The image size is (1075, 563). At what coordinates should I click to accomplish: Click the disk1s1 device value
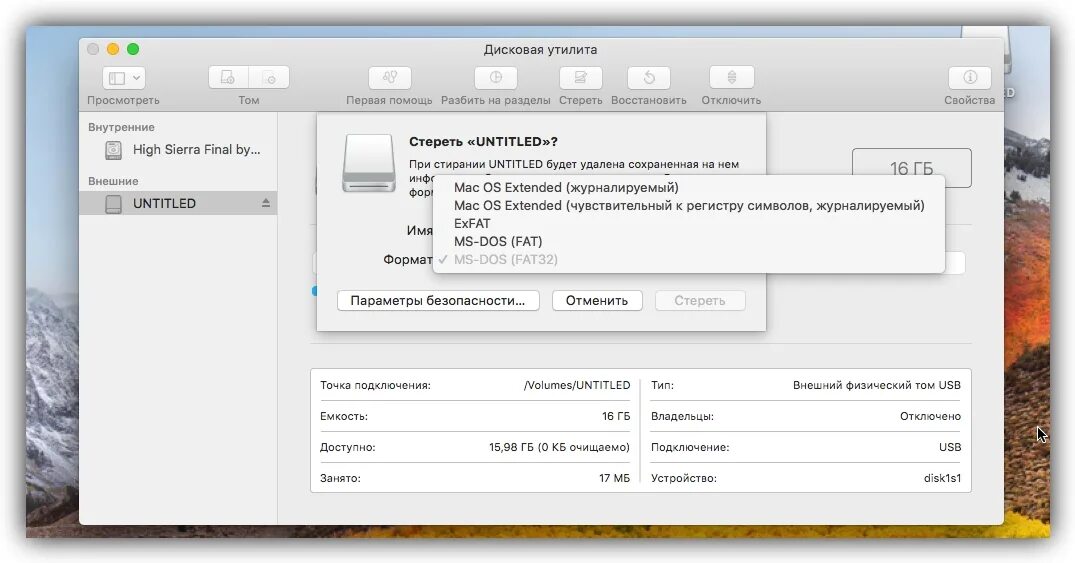pyautogui.click(x=943, y=478)
